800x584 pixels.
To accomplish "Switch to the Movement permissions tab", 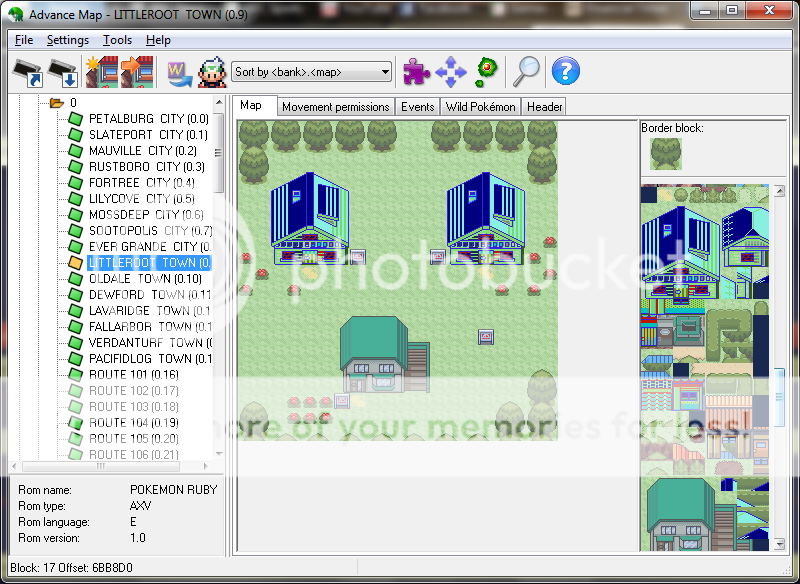I will [x=335, y=107].
